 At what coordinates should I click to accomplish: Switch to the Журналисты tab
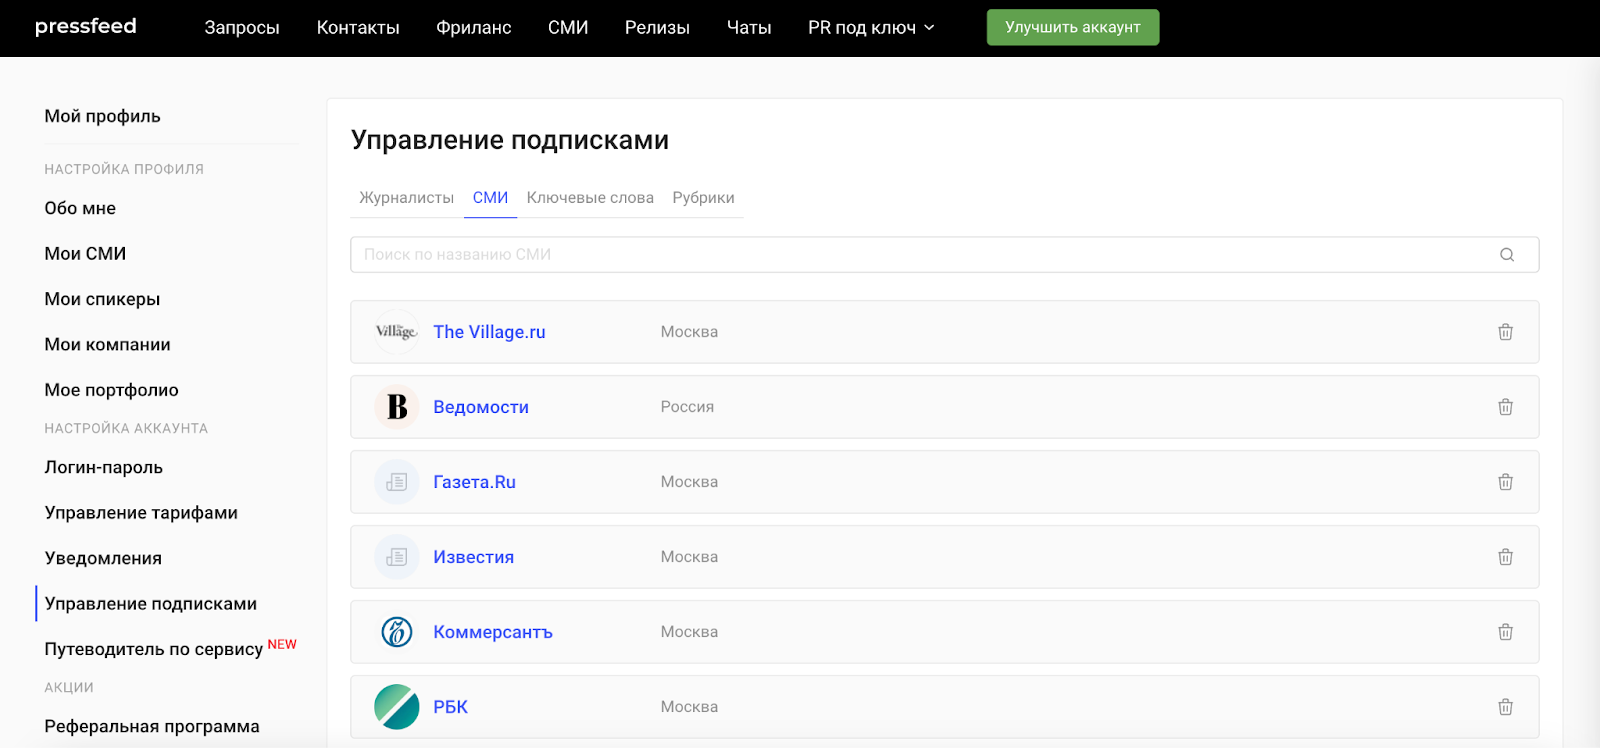pyautogui.click(x=406, y=198)
